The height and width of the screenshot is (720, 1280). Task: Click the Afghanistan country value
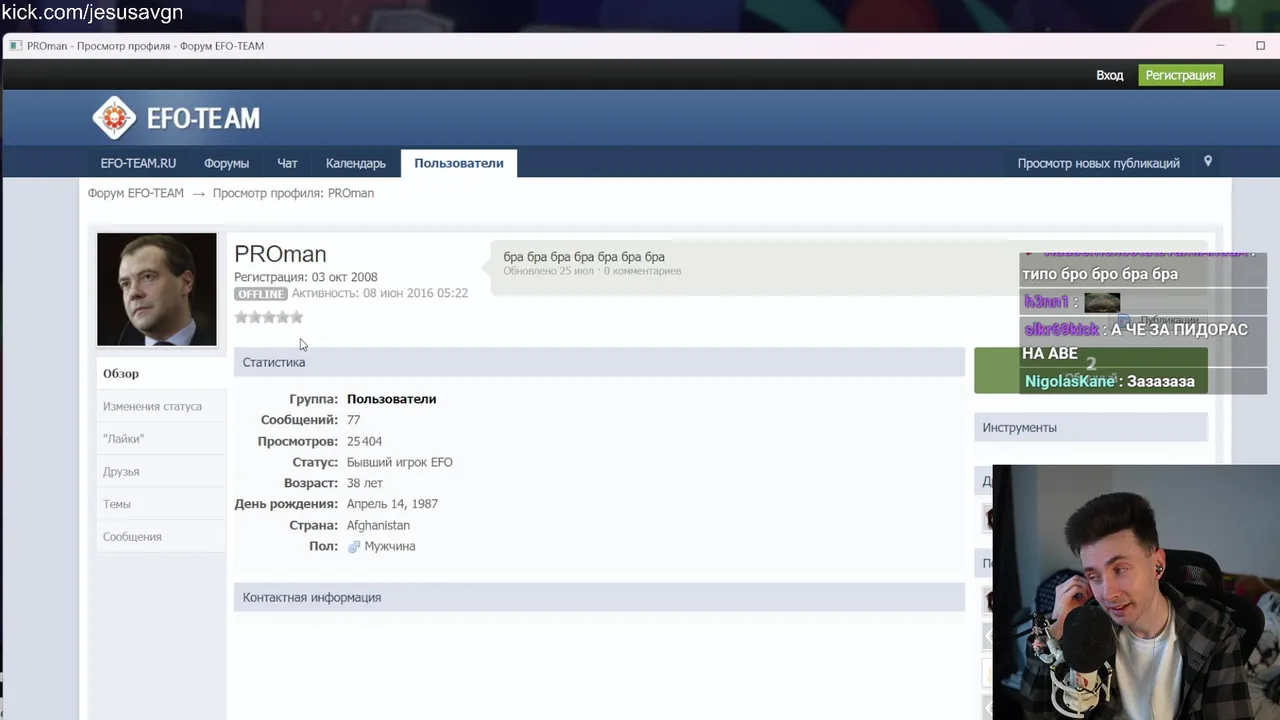click(378, 525)
